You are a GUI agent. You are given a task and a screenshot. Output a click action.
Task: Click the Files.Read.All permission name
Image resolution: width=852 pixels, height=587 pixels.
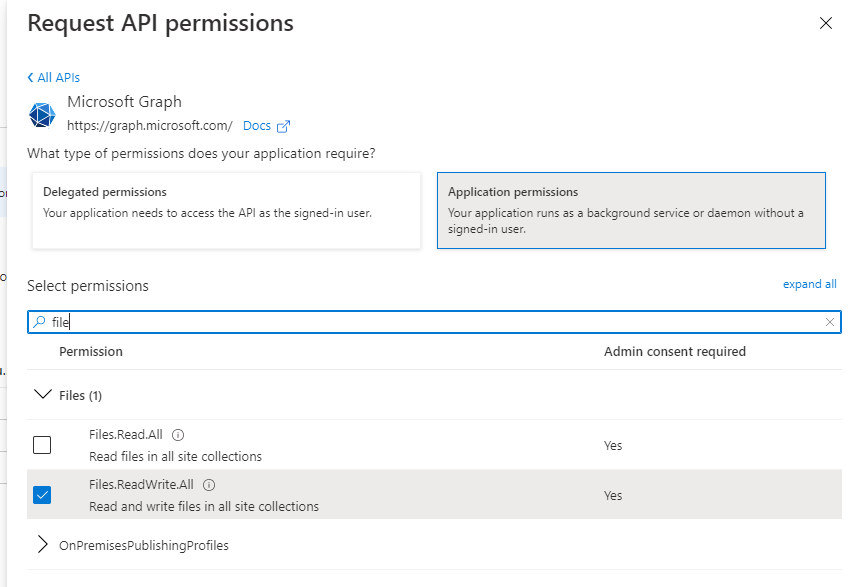(126, 435)
